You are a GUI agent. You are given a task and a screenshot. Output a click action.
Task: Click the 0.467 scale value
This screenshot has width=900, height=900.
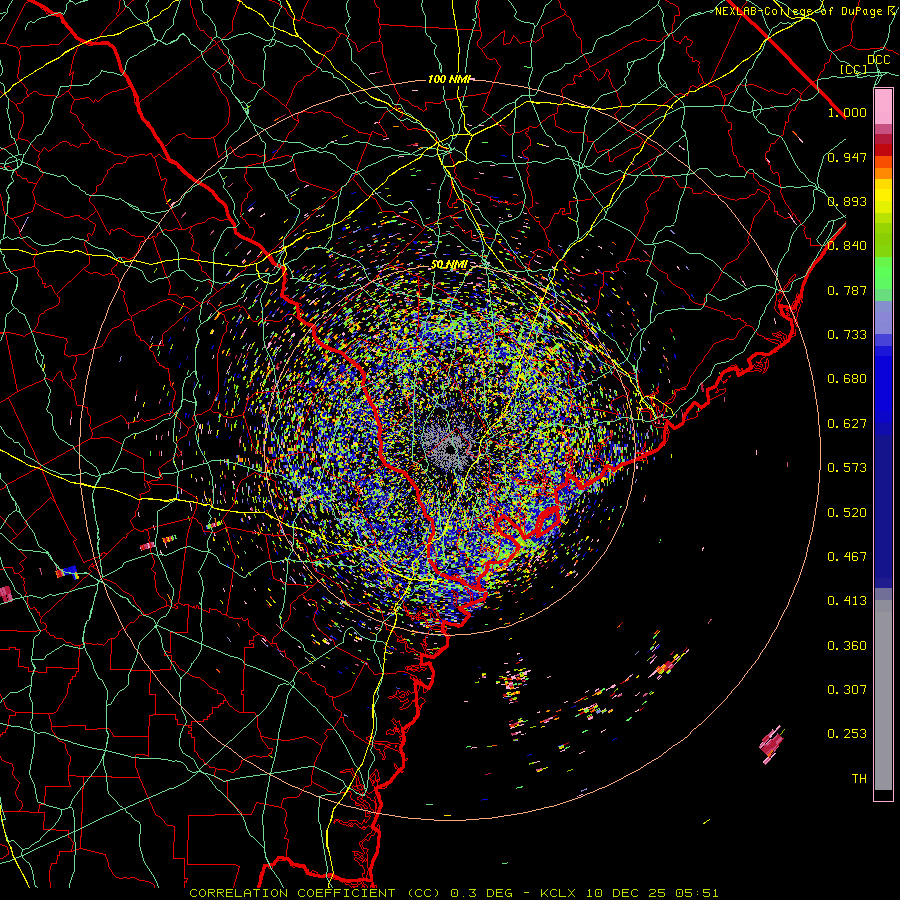click(x=847, y=557)
